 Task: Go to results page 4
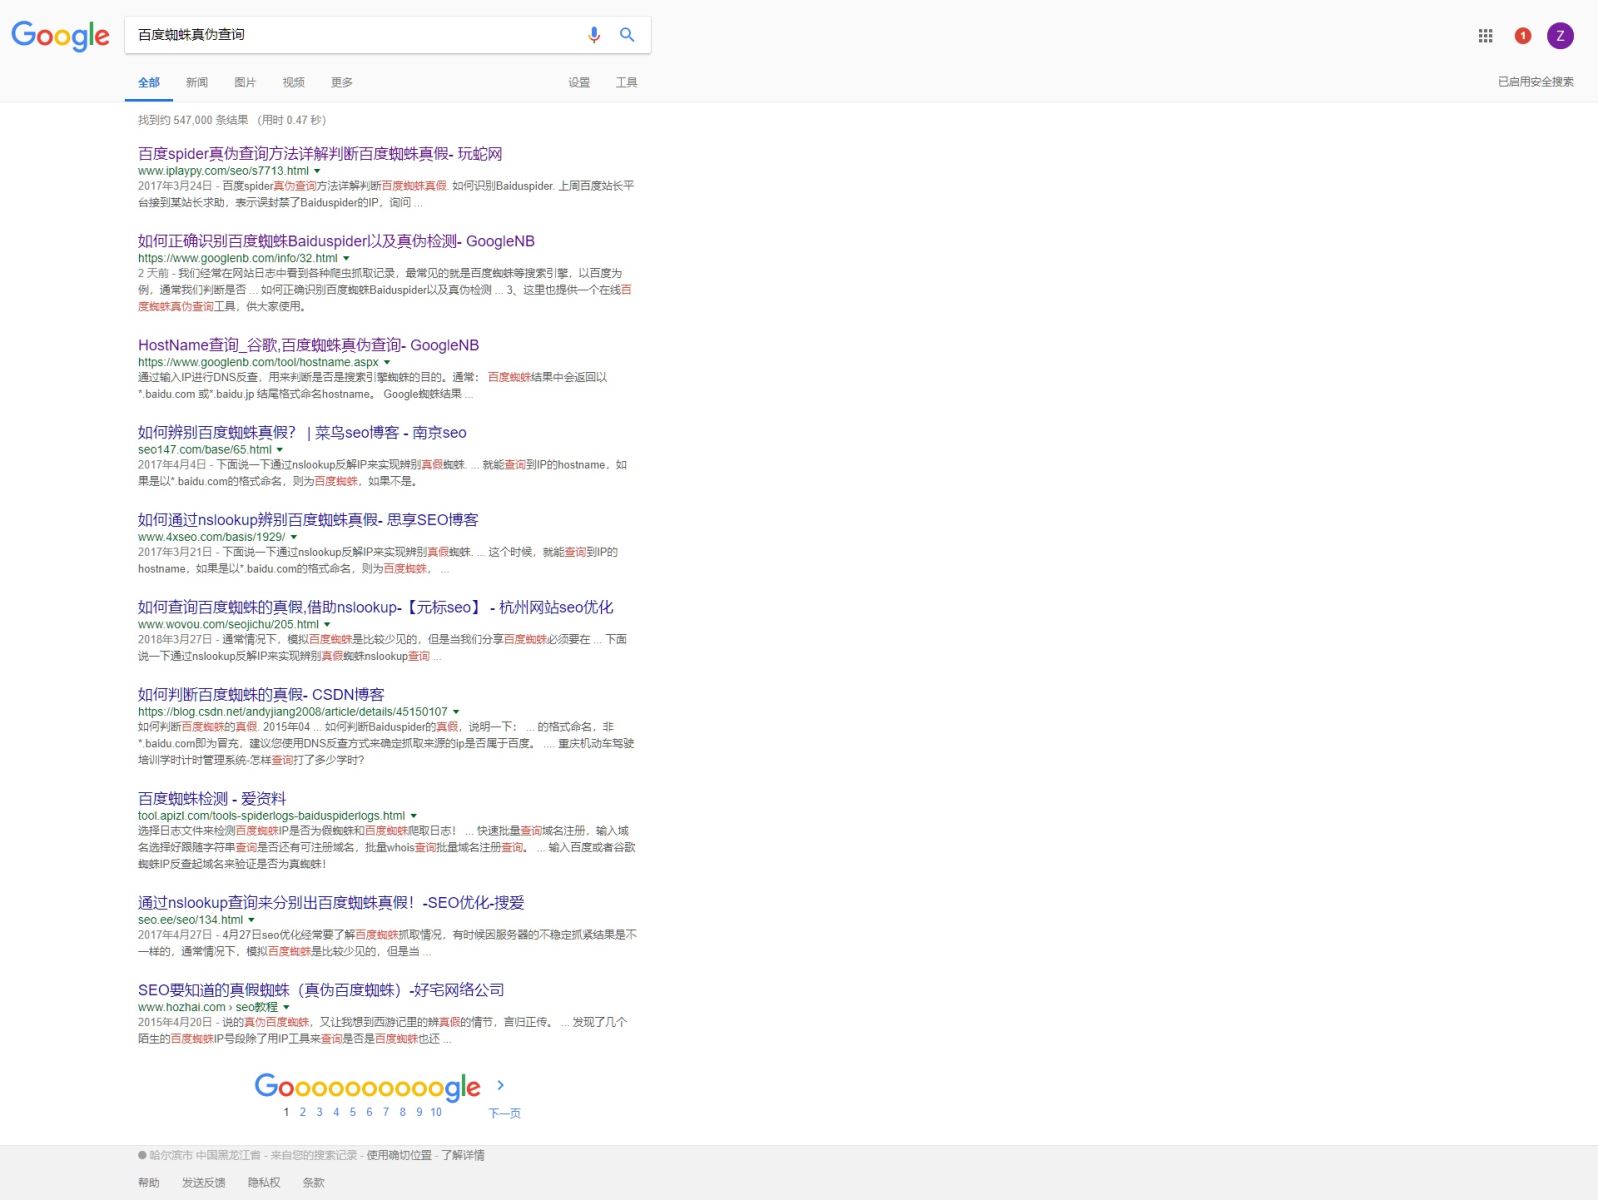[x=336, y=1112]
